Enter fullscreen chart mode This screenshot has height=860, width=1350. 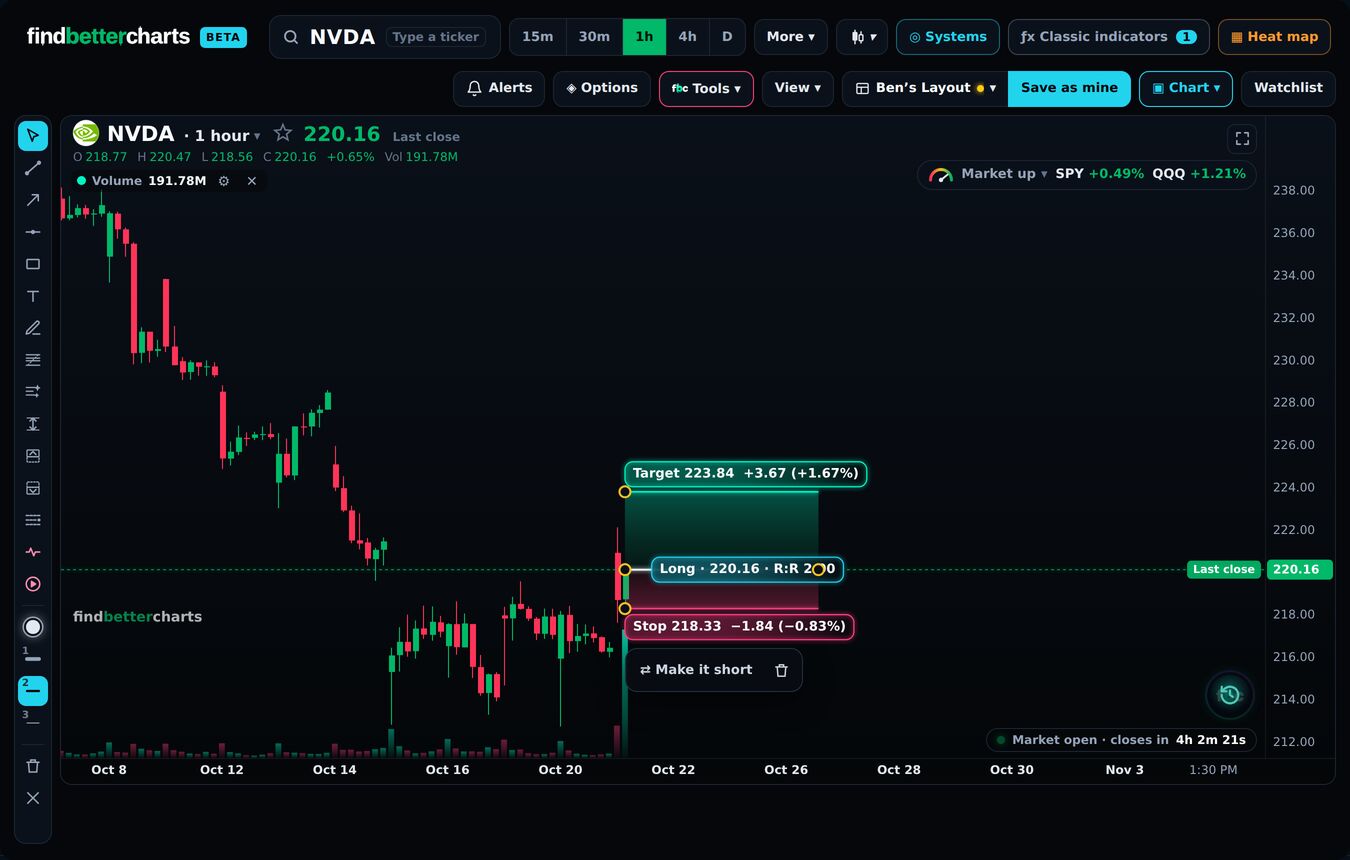(1242, 139)
